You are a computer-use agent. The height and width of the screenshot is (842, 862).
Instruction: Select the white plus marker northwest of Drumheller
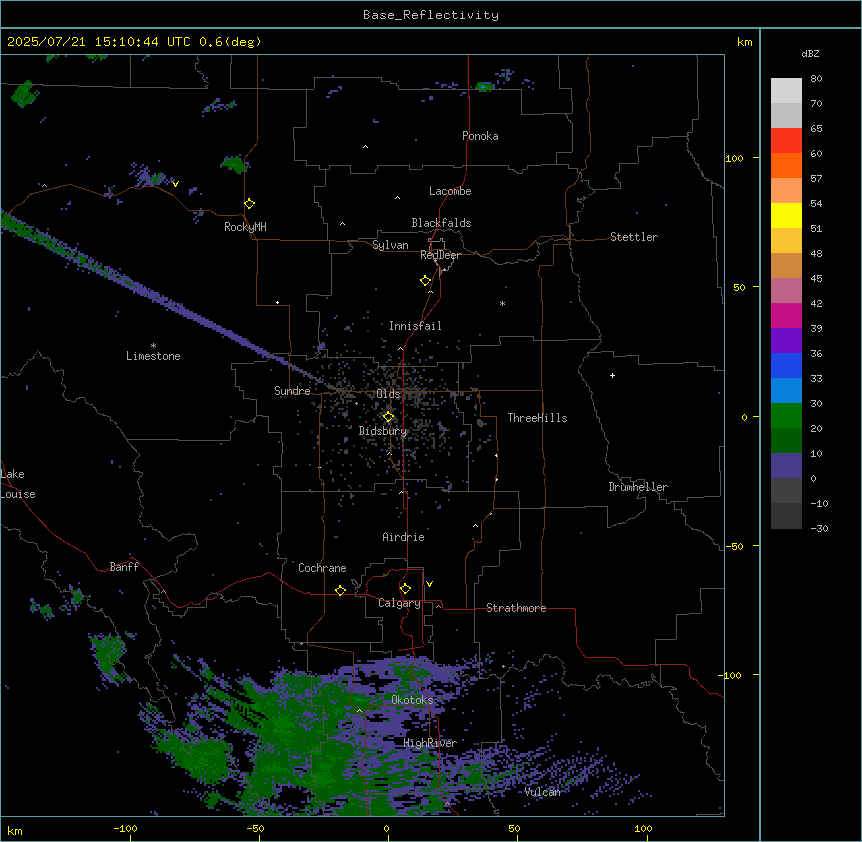coord(612,375)
